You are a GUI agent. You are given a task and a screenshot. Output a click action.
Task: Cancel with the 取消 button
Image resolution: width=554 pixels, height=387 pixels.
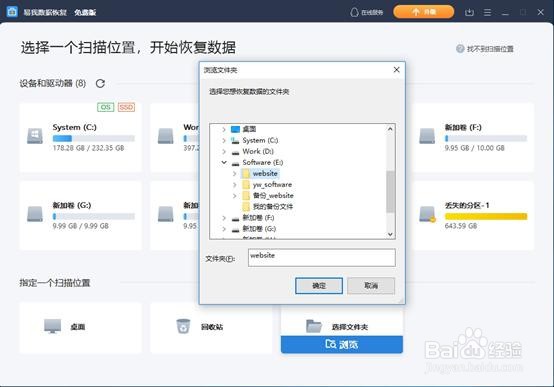[371, 286]
